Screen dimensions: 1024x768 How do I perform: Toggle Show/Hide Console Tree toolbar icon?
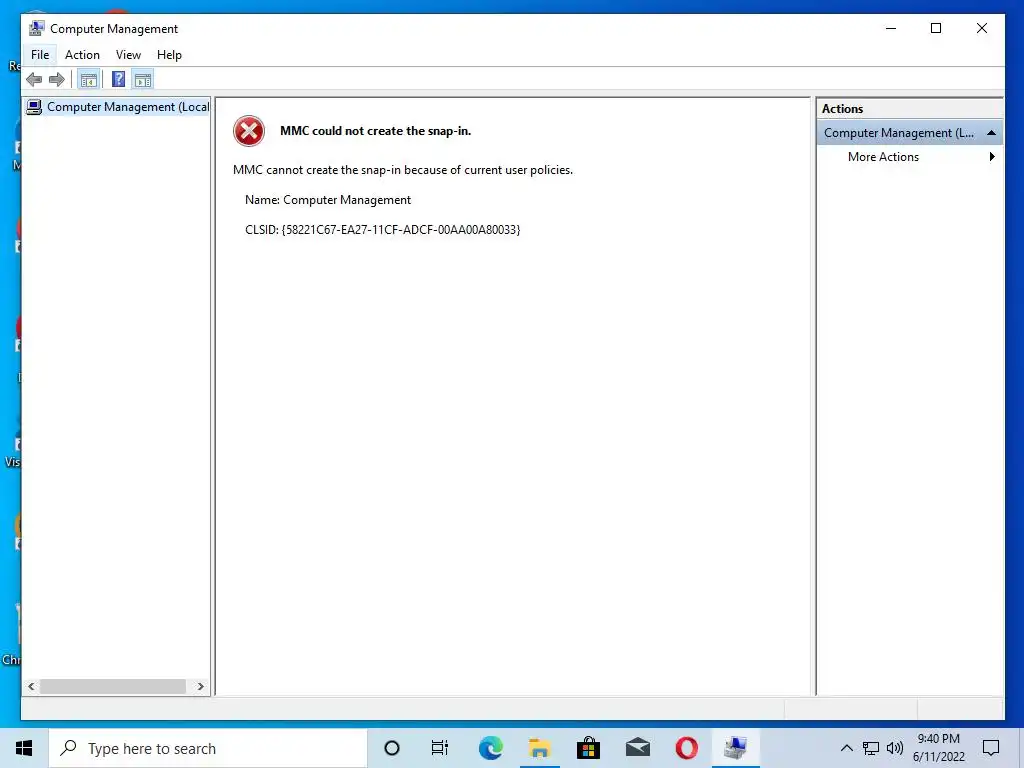pyautogui.click(x=88, y=80)
